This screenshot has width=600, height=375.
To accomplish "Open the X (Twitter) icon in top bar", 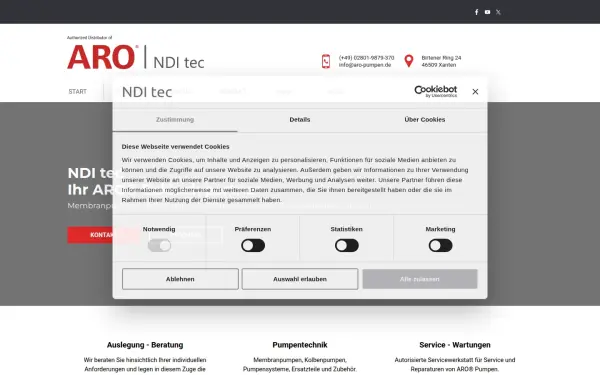I will [498, 12].
